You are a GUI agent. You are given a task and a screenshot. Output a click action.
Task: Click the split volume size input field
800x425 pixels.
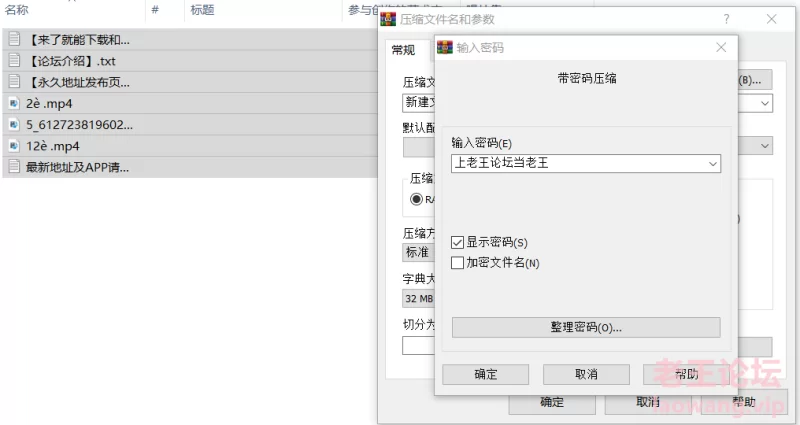tap(418, 346)
